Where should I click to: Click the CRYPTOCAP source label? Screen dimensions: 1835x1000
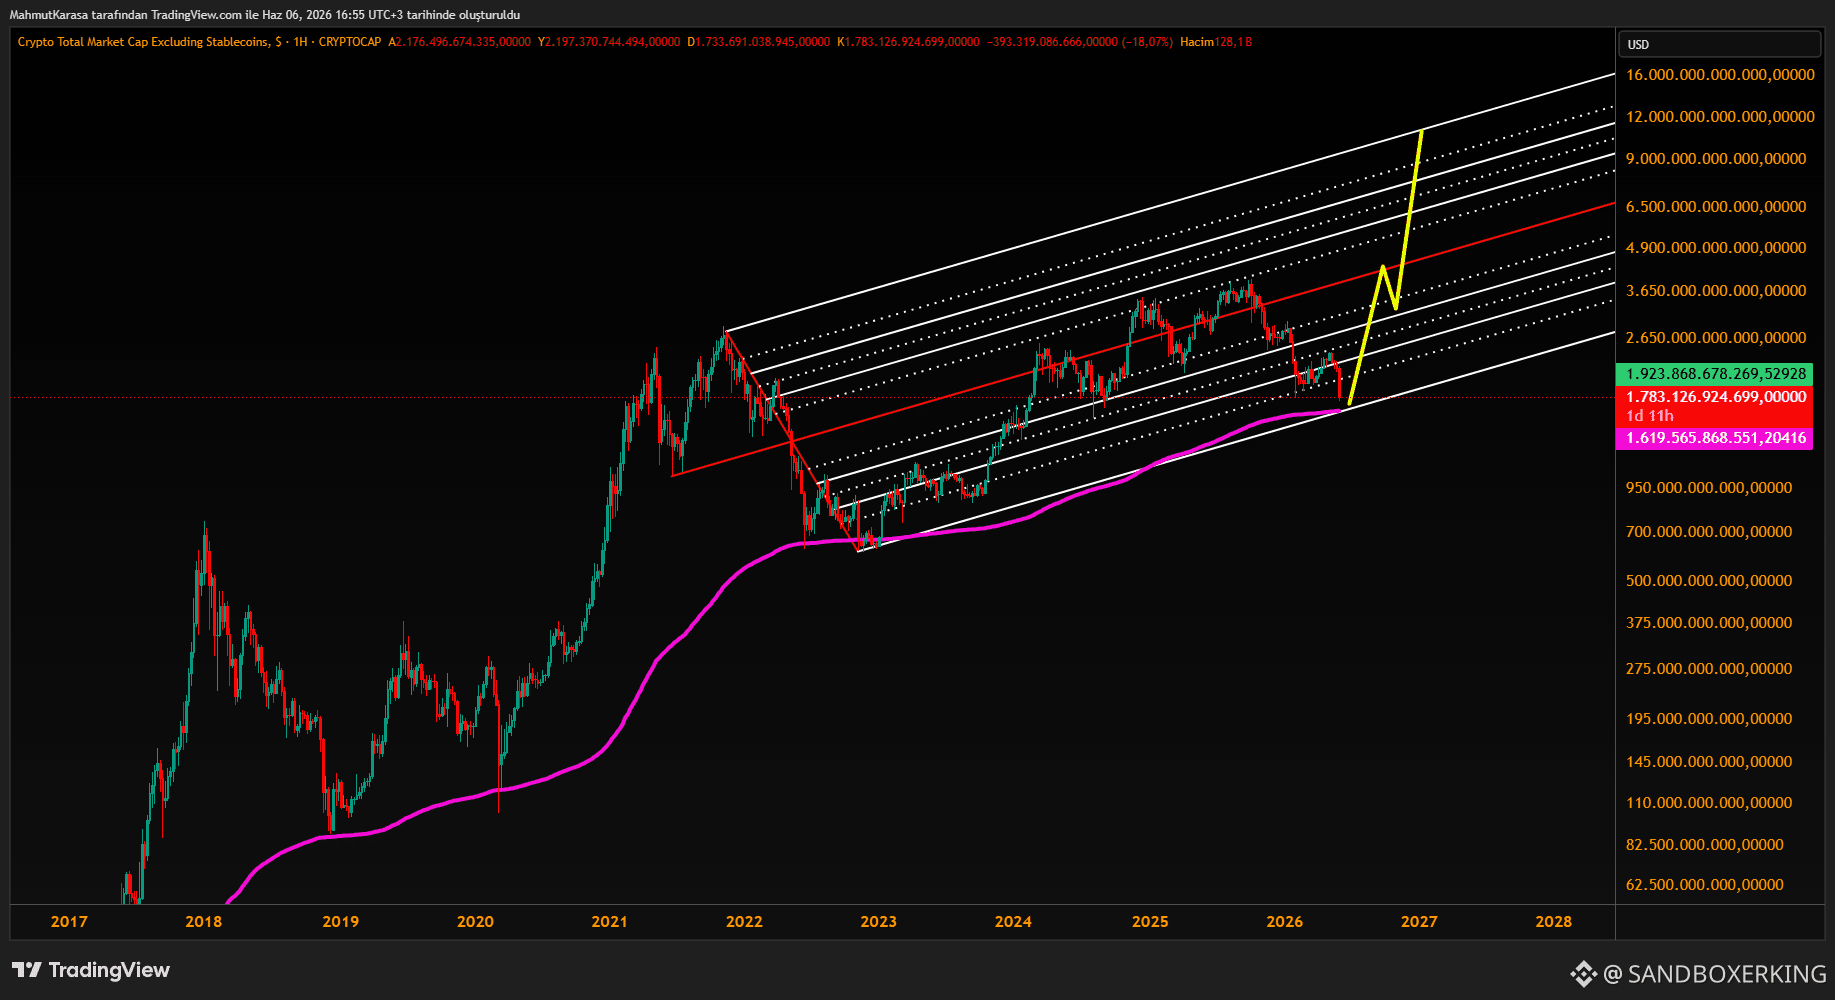[350, 42]
